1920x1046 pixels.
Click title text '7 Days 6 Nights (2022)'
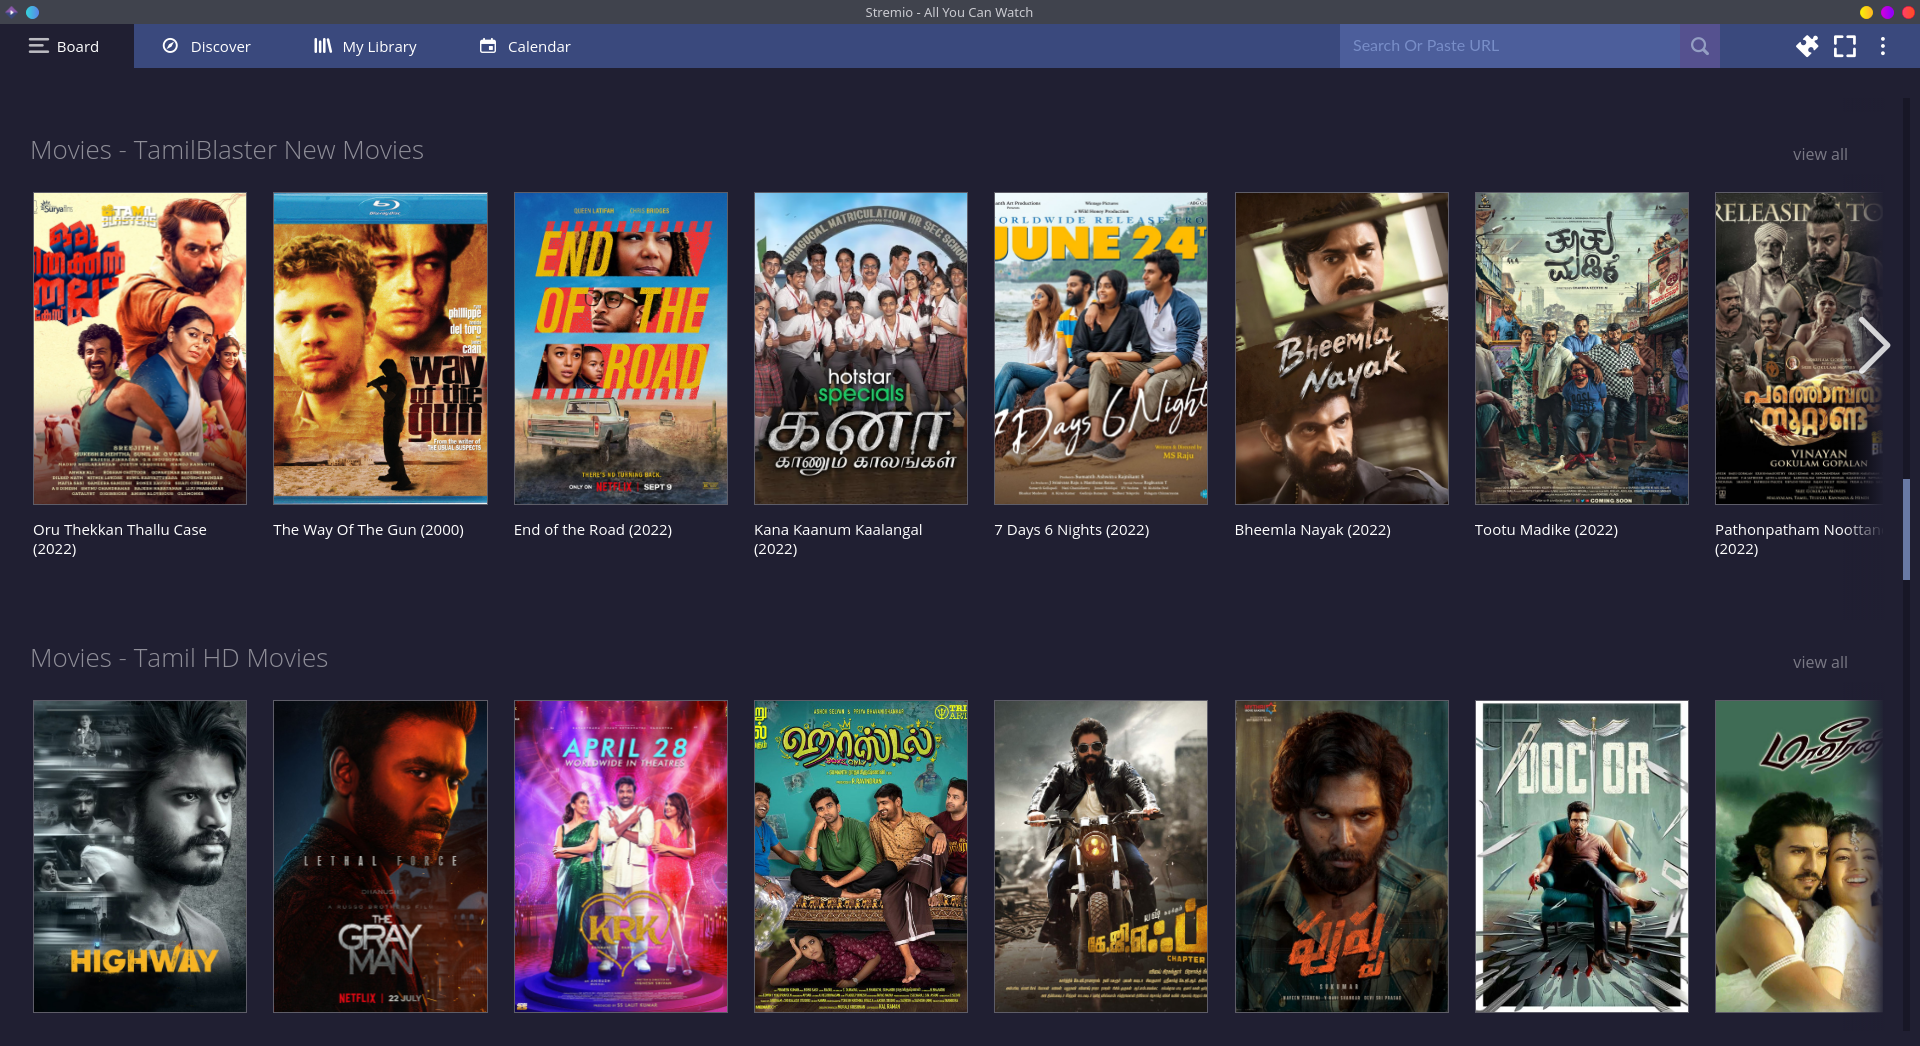[x=1072, y=530]
